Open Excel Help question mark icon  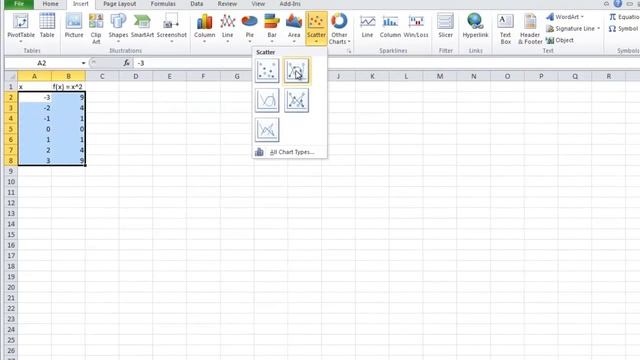tap(618, 4)
